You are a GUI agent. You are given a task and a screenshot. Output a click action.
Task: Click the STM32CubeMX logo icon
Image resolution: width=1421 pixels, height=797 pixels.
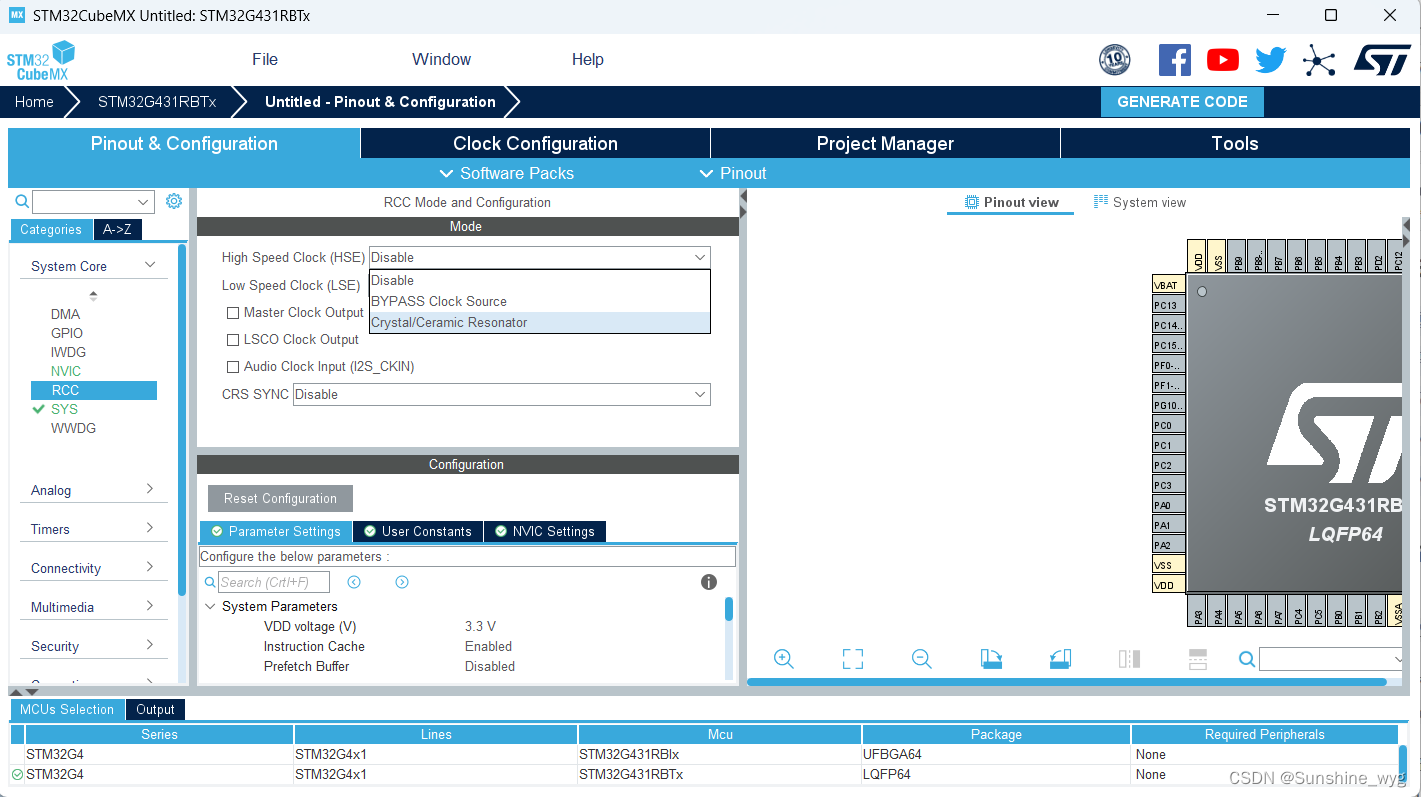(41, 60)
